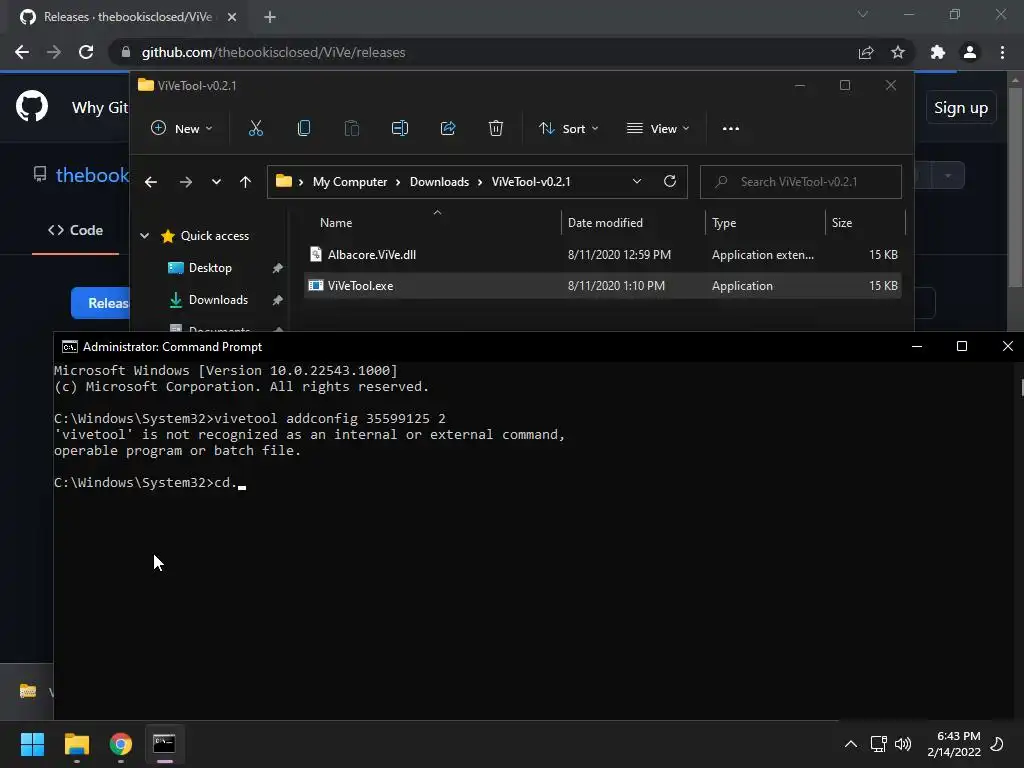Sort files by Date modified column
Image resolution: width=1024 pixels, height=768 pixels.
click(605, 223)
